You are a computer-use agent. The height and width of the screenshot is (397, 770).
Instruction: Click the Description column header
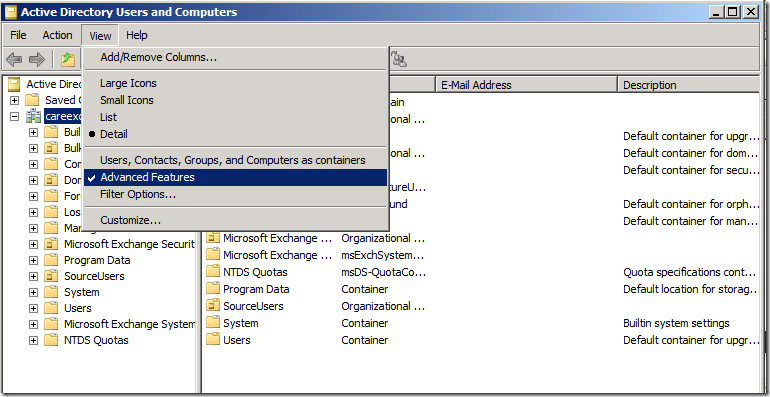point(688,85)
